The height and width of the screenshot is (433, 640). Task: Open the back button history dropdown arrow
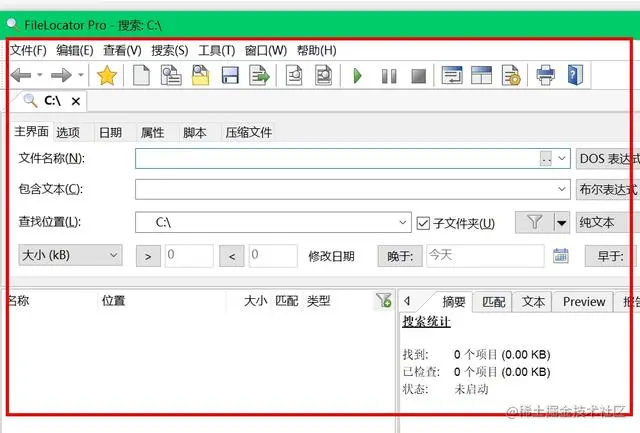[x=40, y=75]
